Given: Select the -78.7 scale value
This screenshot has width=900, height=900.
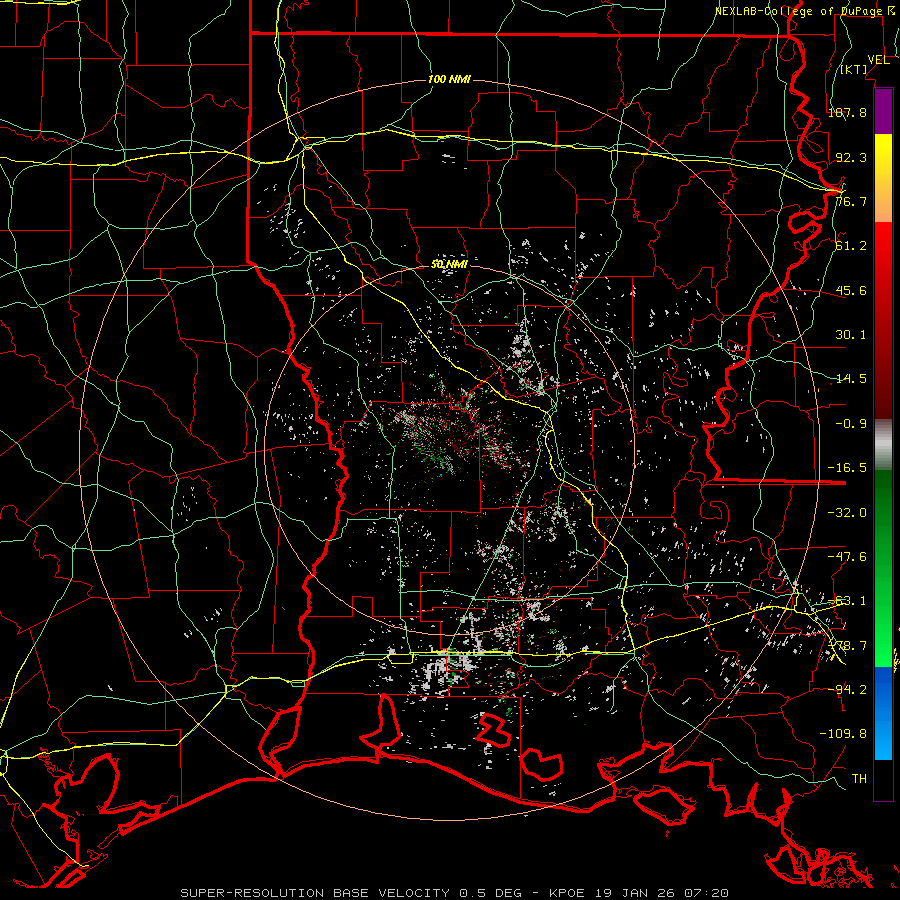Looking at the screenshot, I should (847, 646).
